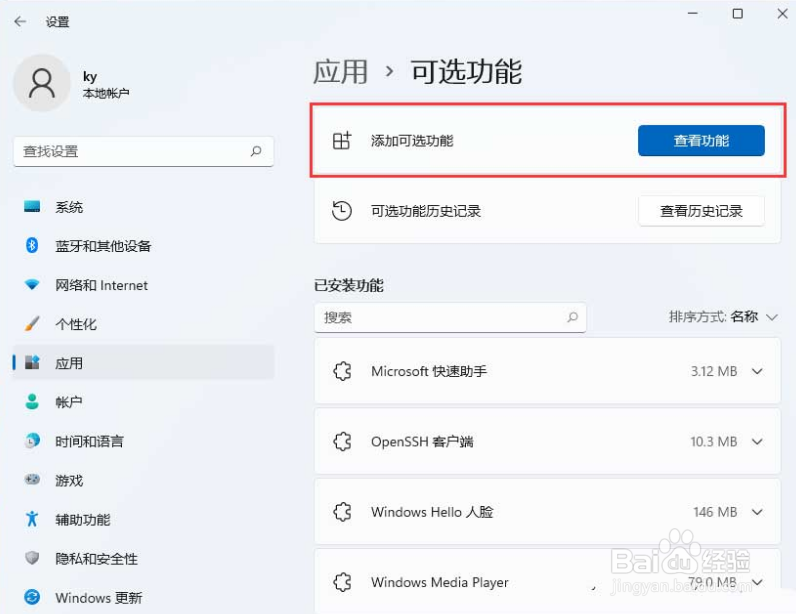The image size is (796, 614).
Task: Click the 隐私和安全性 shield icon
Action: pos(32,558)
